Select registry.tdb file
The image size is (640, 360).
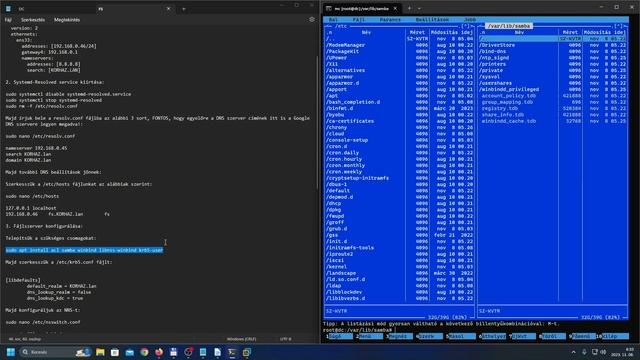point(553,108)
